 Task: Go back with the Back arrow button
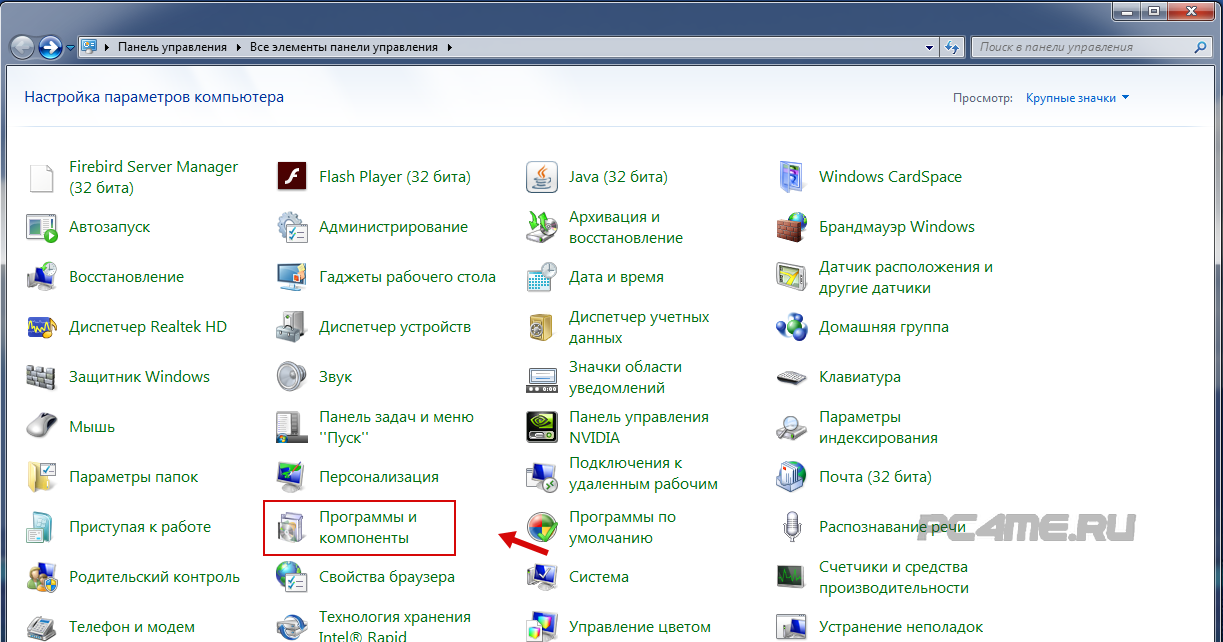point(22,47)
